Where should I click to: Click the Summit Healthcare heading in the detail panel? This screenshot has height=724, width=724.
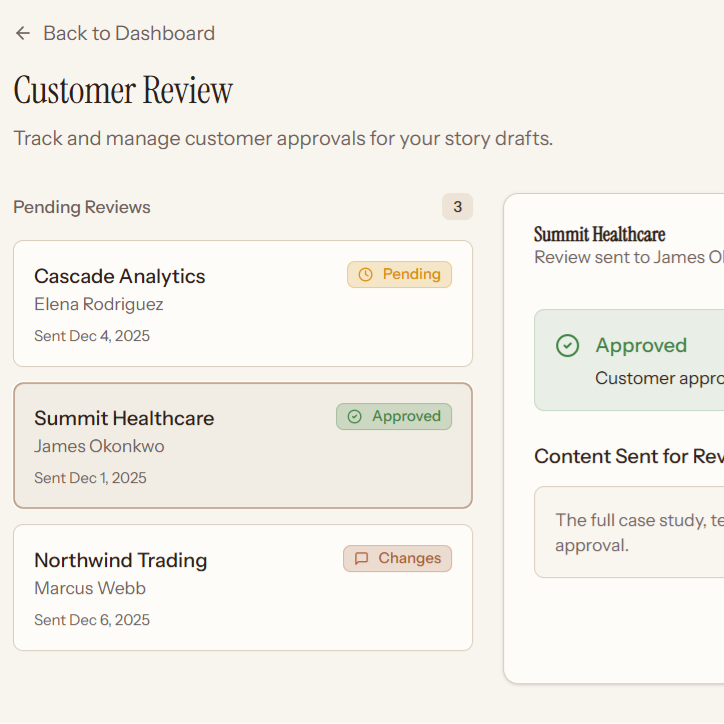coord(599,234)
